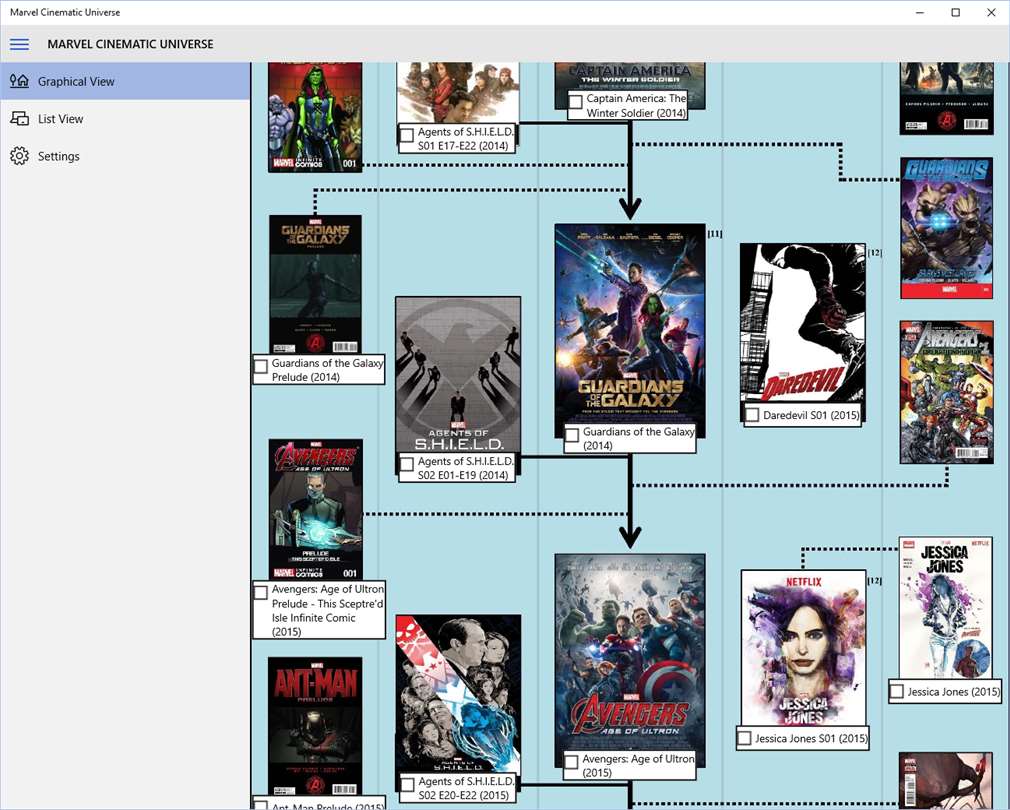Switch to Graphical View

click(x=125, y=81)
